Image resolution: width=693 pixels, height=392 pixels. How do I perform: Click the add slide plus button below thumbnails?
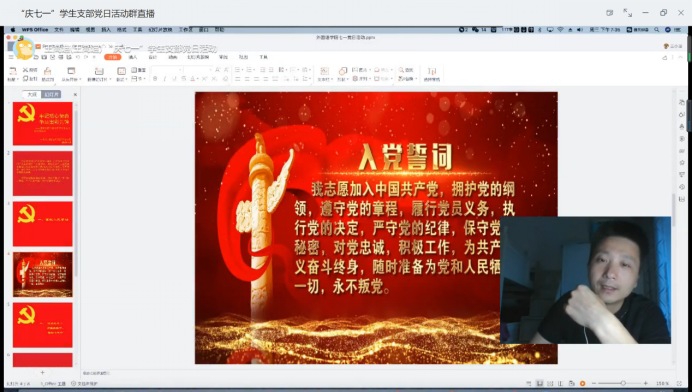(x=42, y=373)
